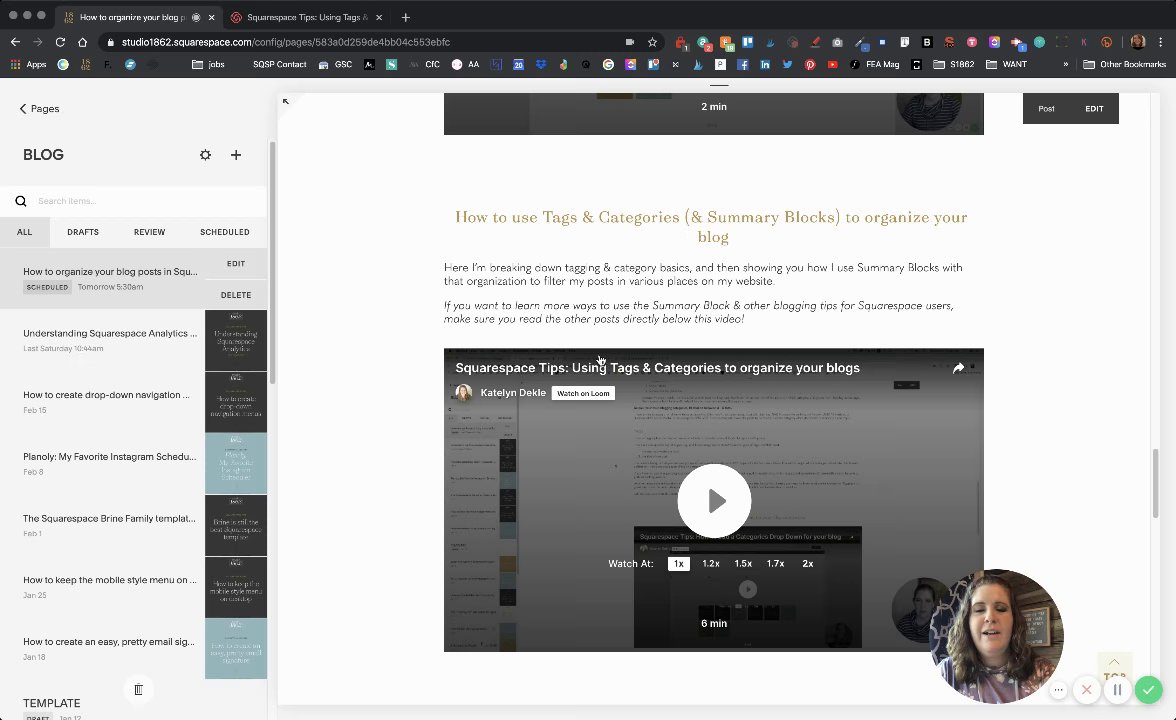
Task: Click DELETE on the scheduled blog post
Action: tap(236, 295)
